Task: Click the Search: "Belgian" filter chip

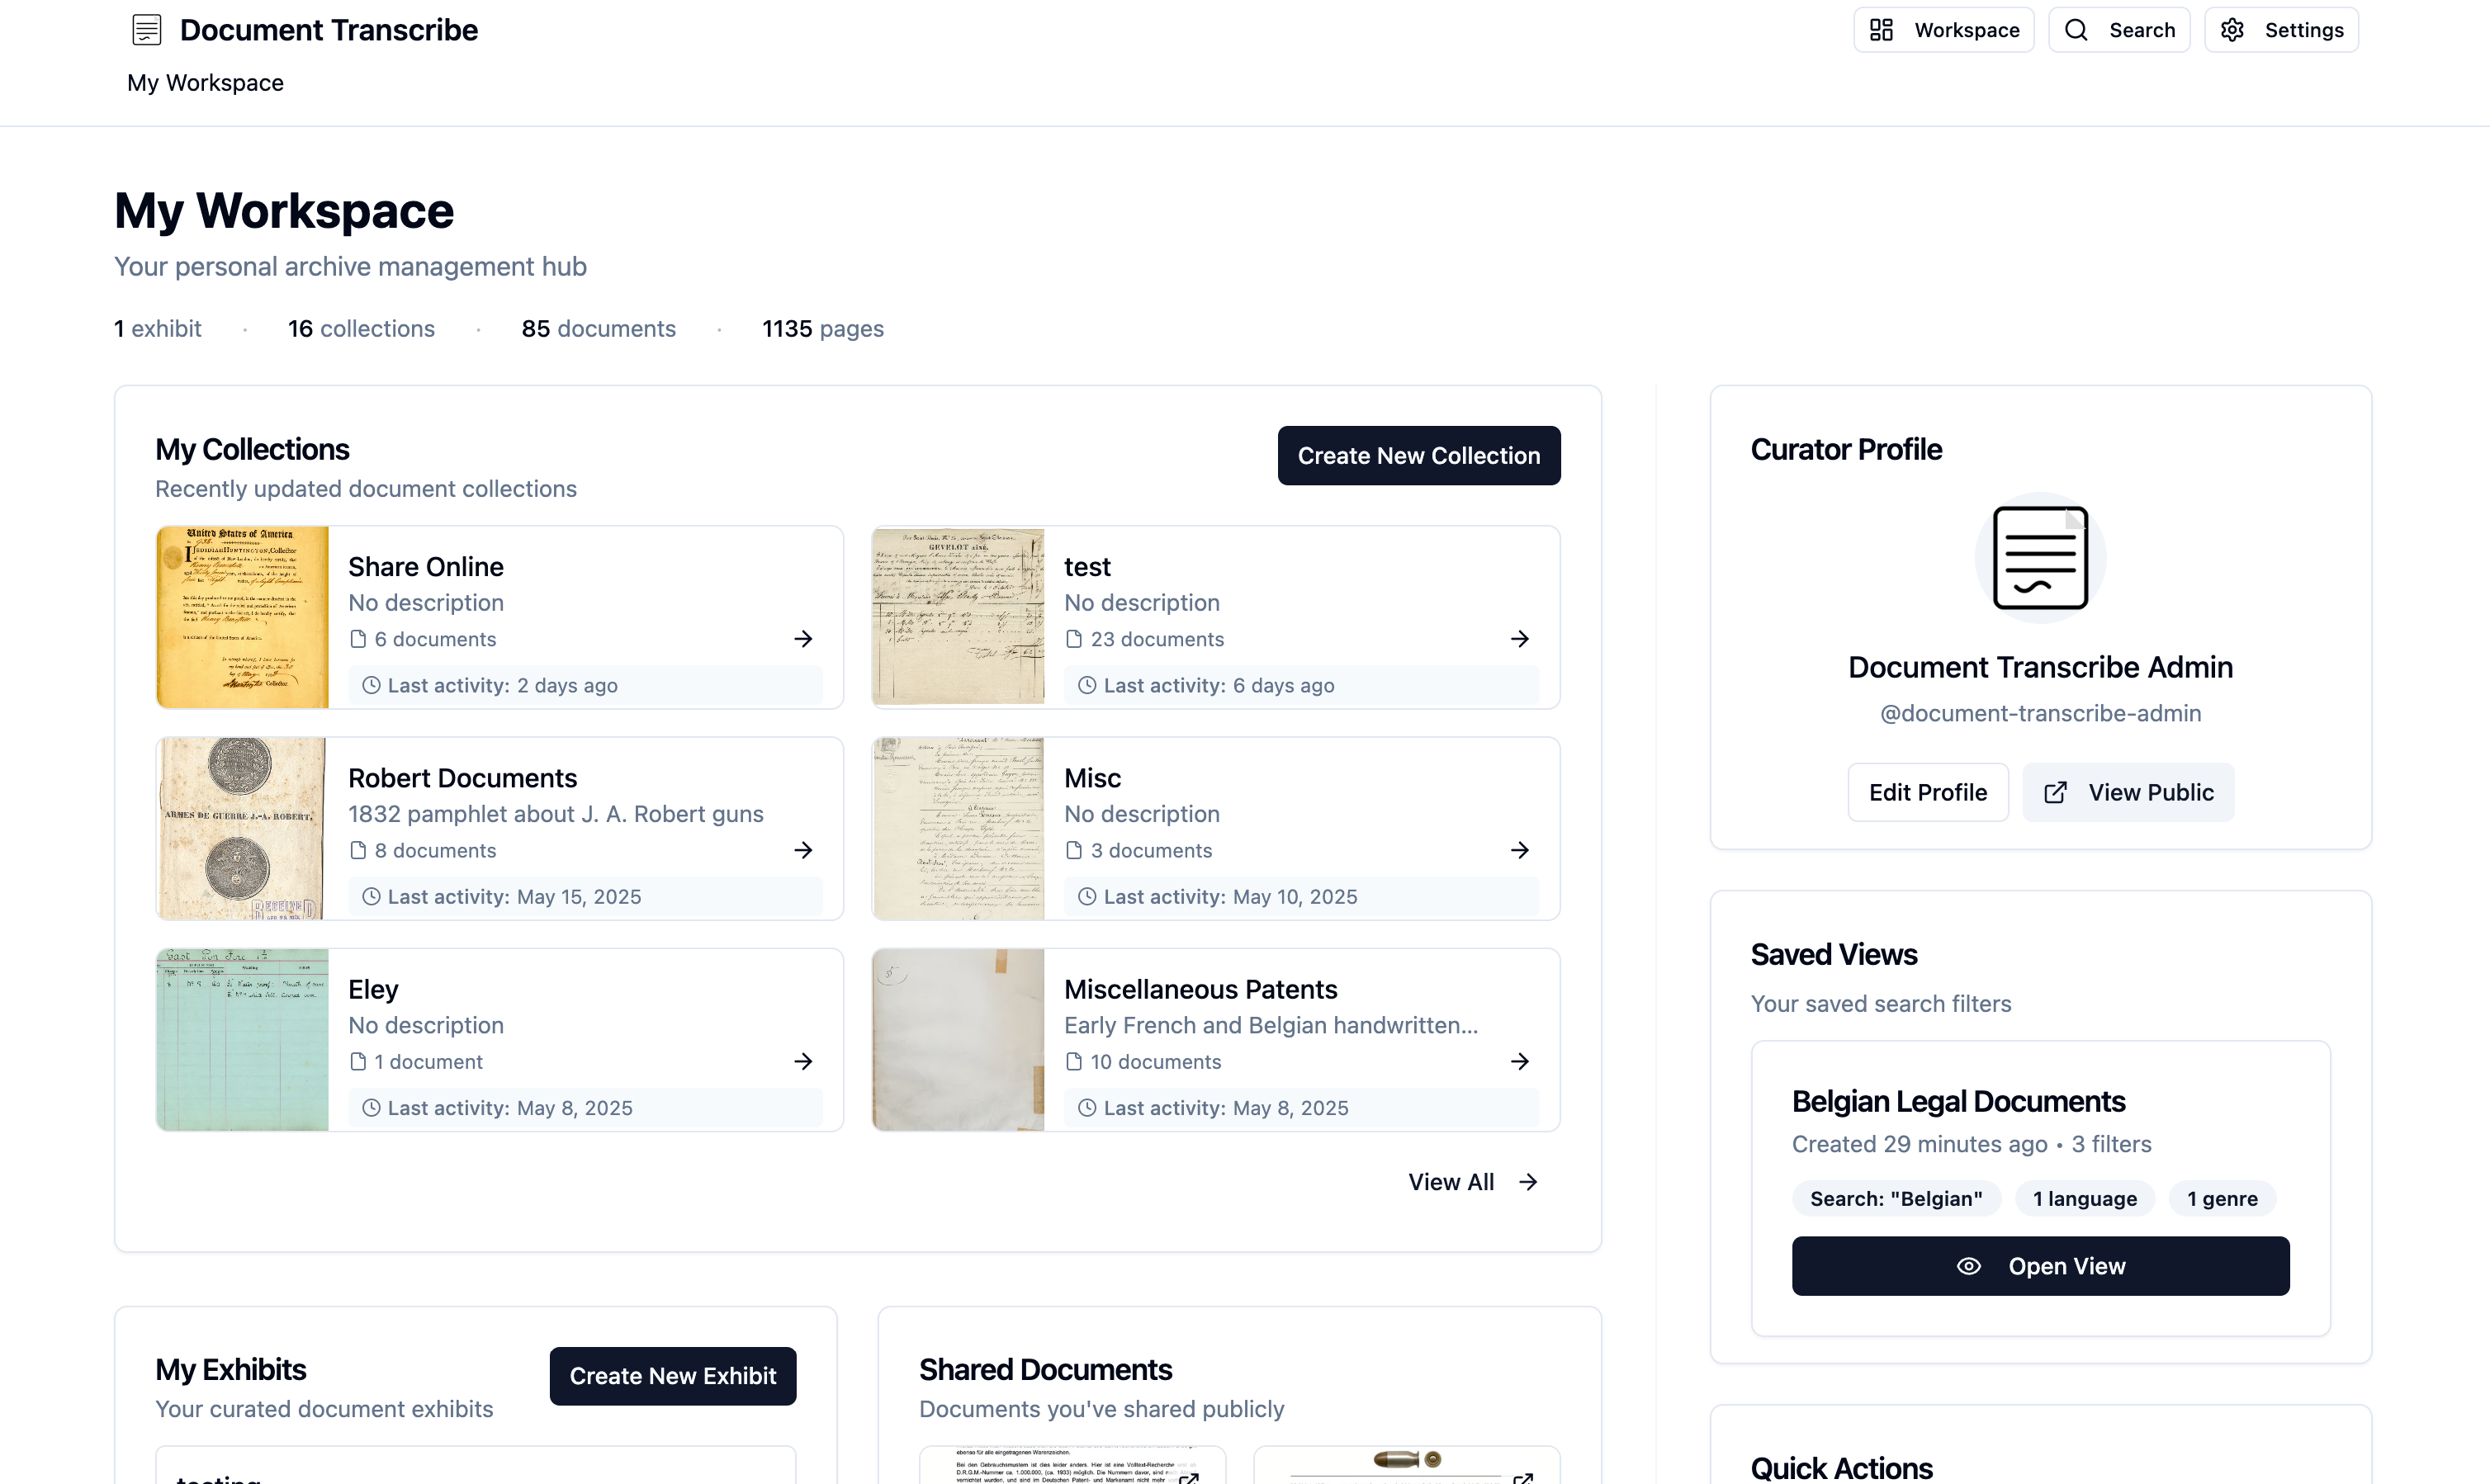Action: pyautogui.click(x=1896, y=1198)
